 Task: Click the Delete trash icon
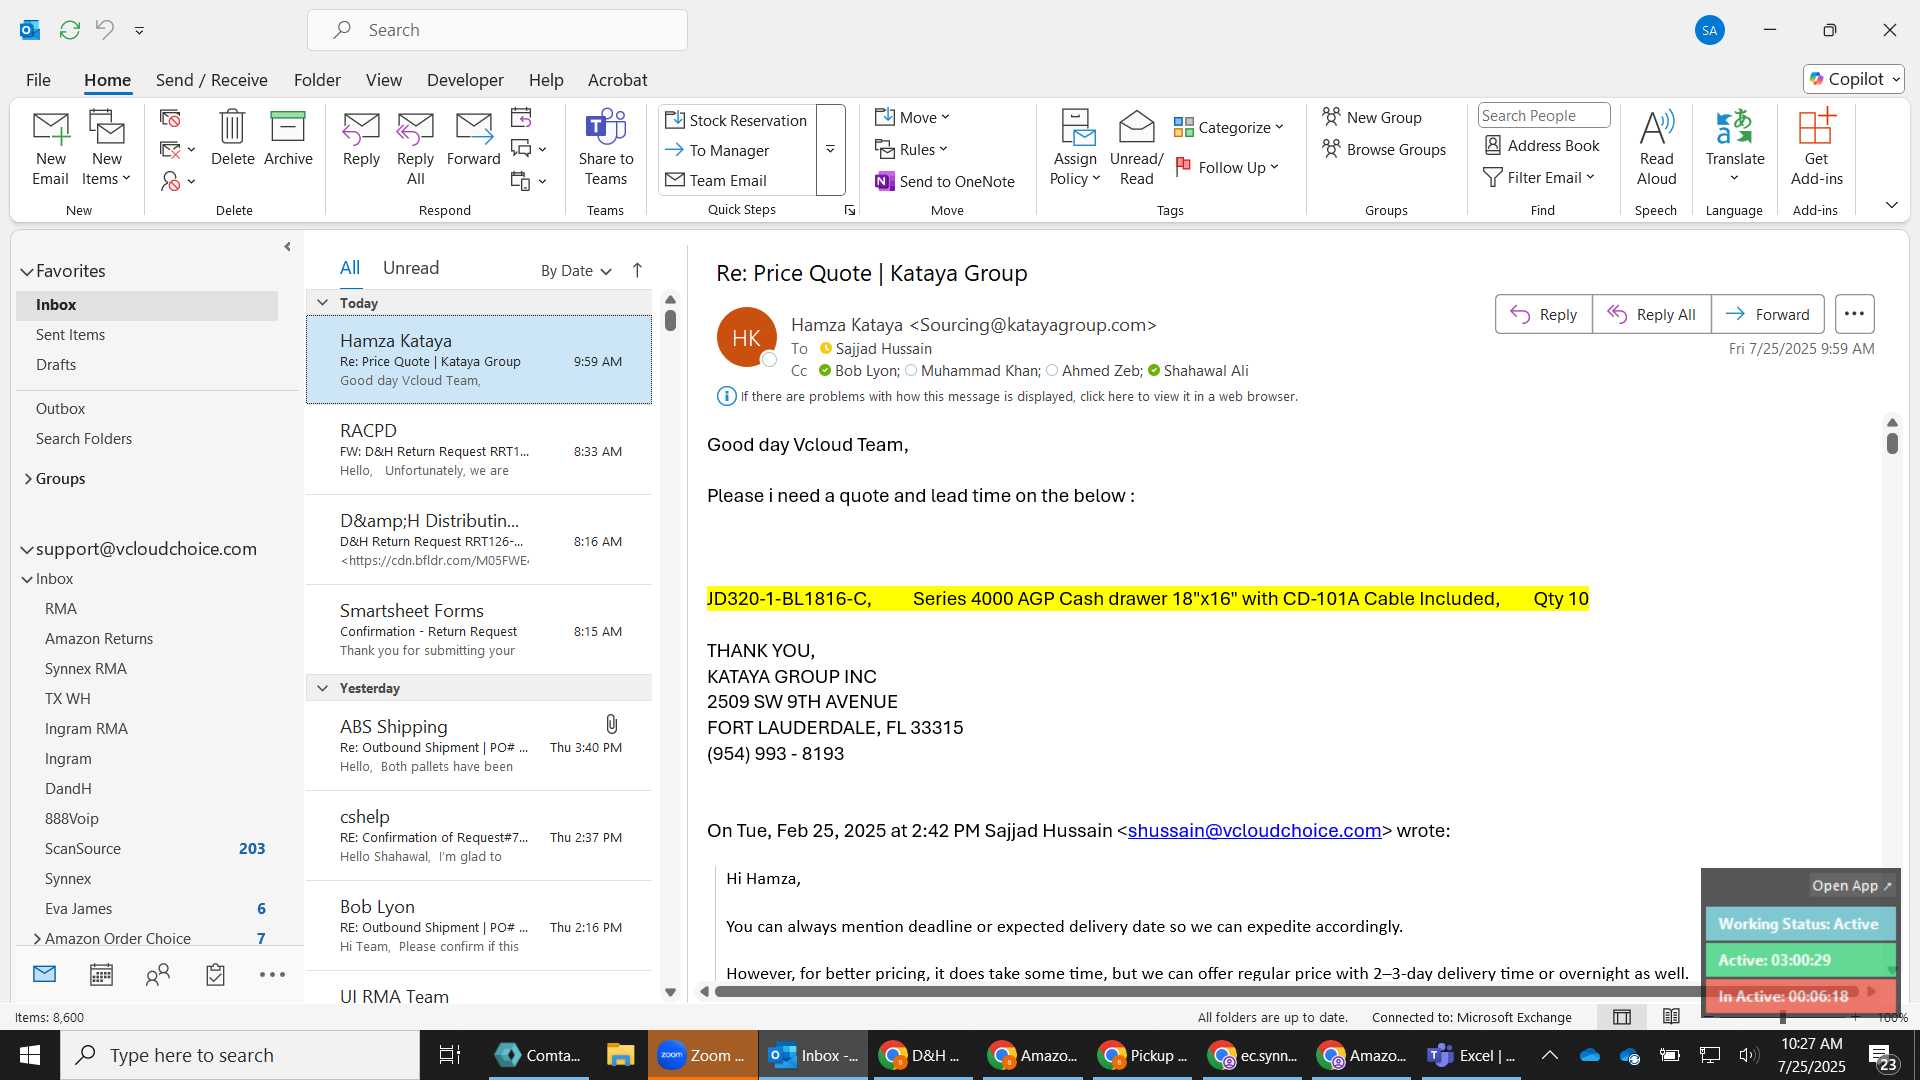click(232, 138)
